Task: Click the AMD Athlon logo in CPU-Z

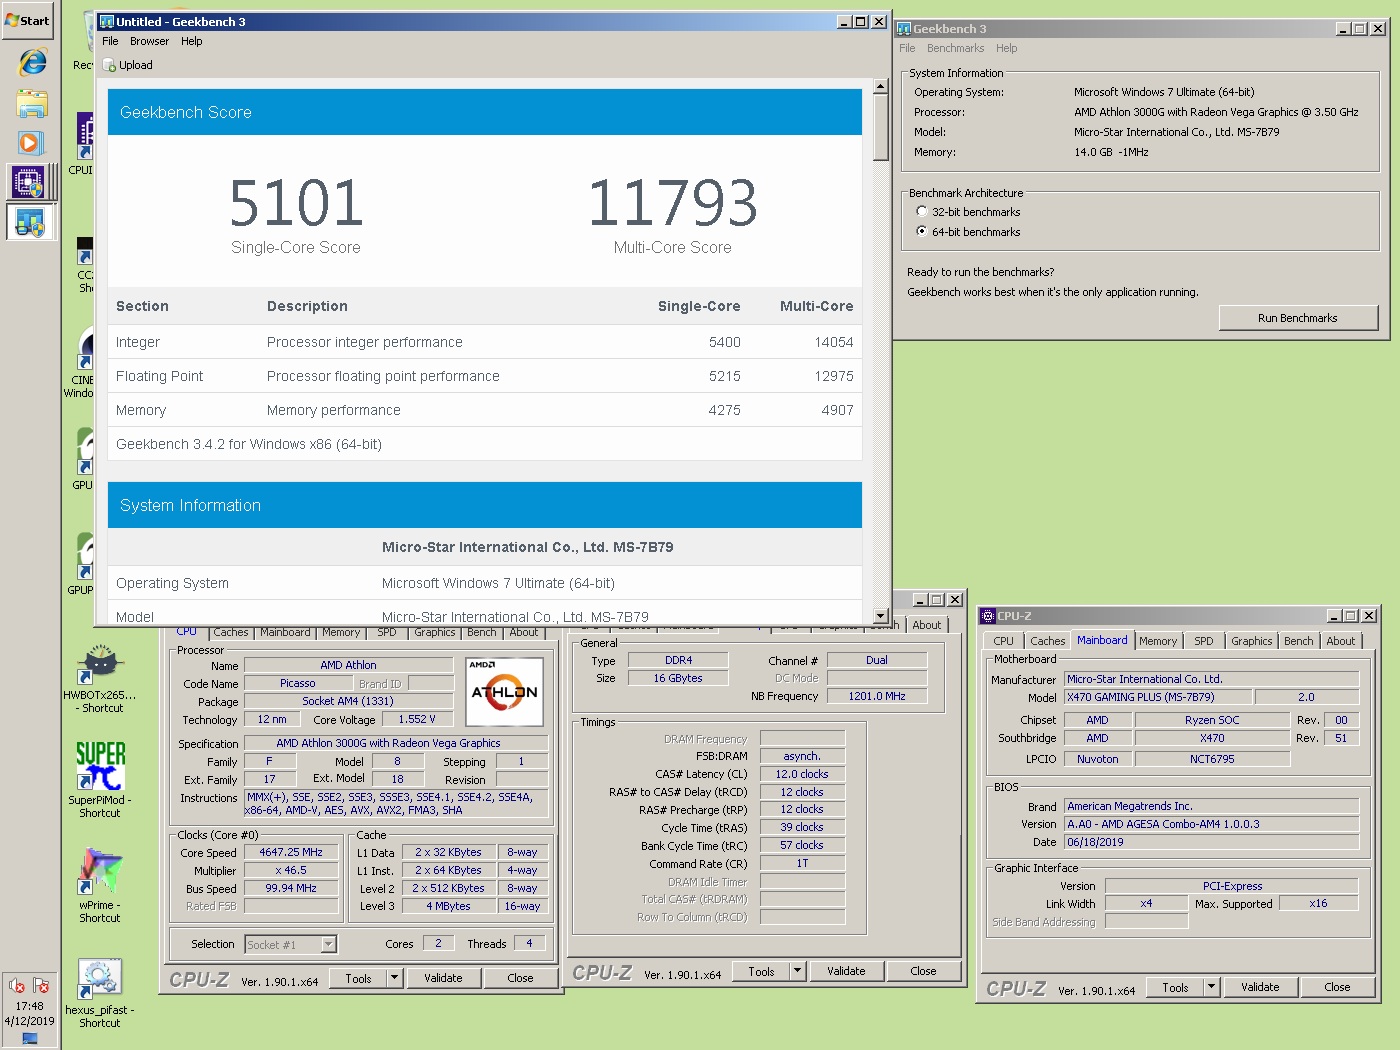Action: coord(505,691)
